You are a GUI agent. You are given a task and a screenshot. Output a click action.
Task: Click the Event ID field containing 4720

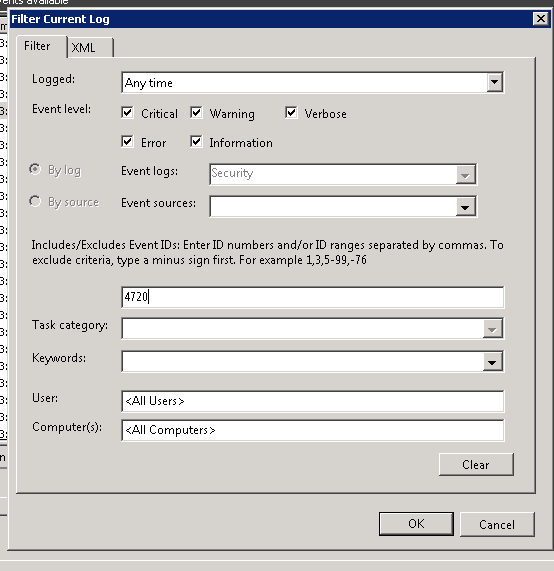tap(313, 297)
